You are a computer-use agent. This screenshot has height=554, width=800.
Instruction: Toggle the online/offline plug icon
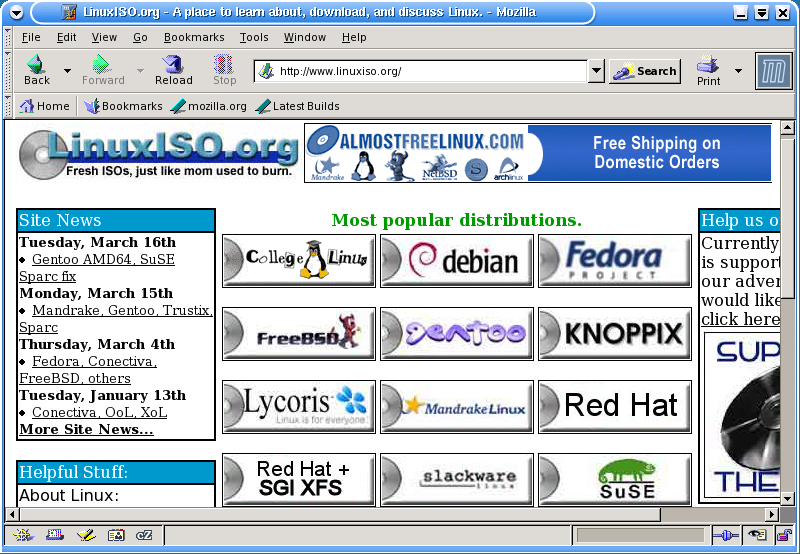(x=726, y=536)
